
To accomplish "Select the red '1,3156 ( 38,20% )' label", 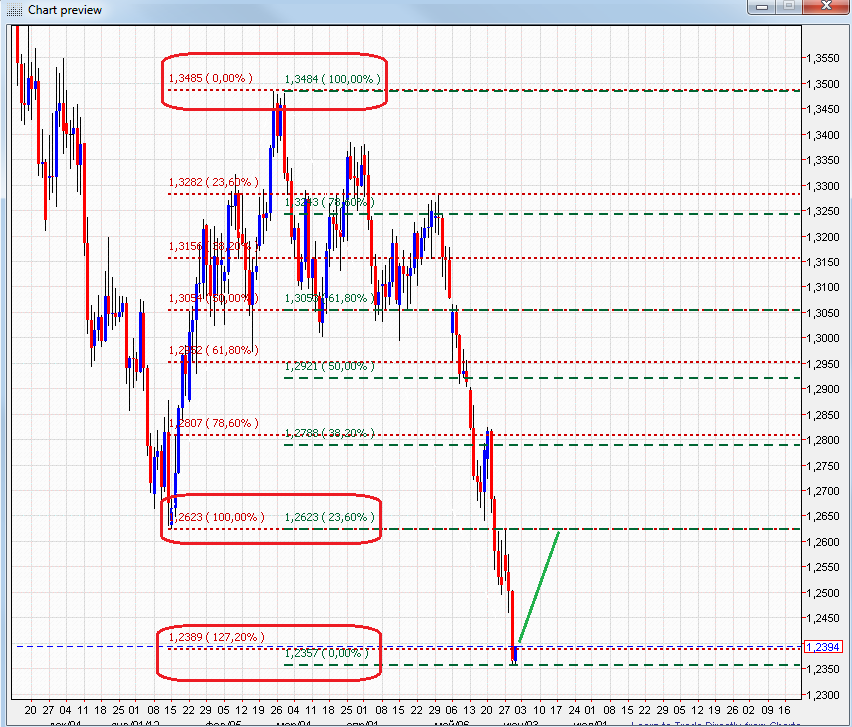I will pos(213,246).
